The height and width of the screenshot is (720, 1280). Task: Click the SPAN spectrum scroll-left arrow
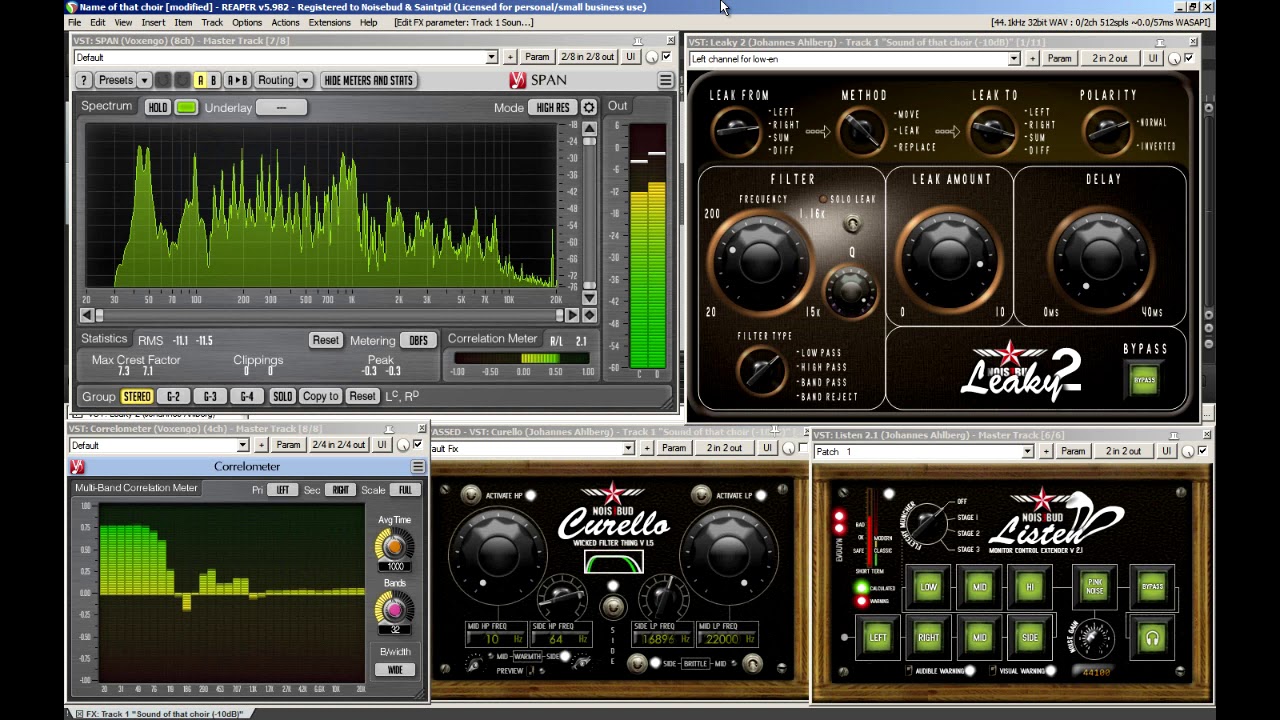click(x=87, y=315)
